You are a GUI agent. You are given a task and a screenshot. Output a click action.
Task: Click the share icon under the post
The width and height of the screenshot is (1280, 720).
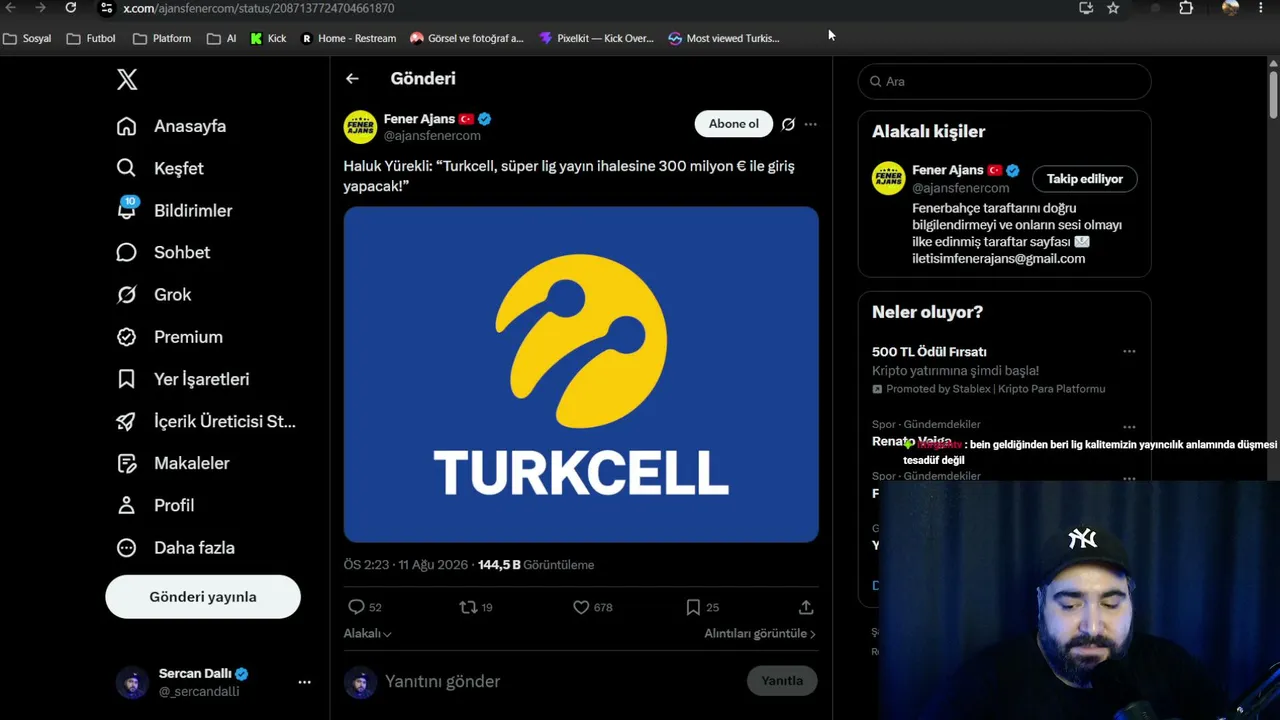point(806,607)
